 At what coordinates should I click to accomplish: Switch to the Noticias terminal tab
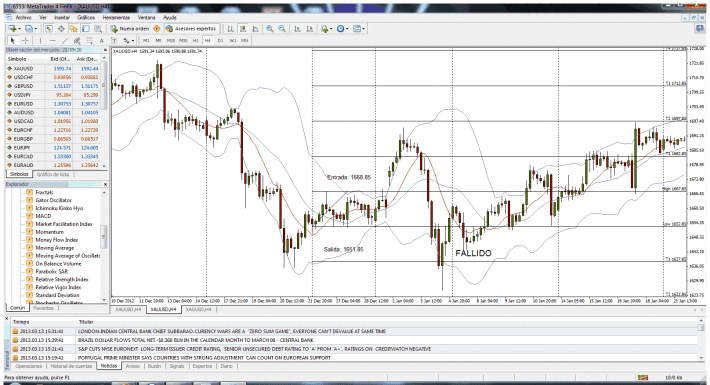109,366
